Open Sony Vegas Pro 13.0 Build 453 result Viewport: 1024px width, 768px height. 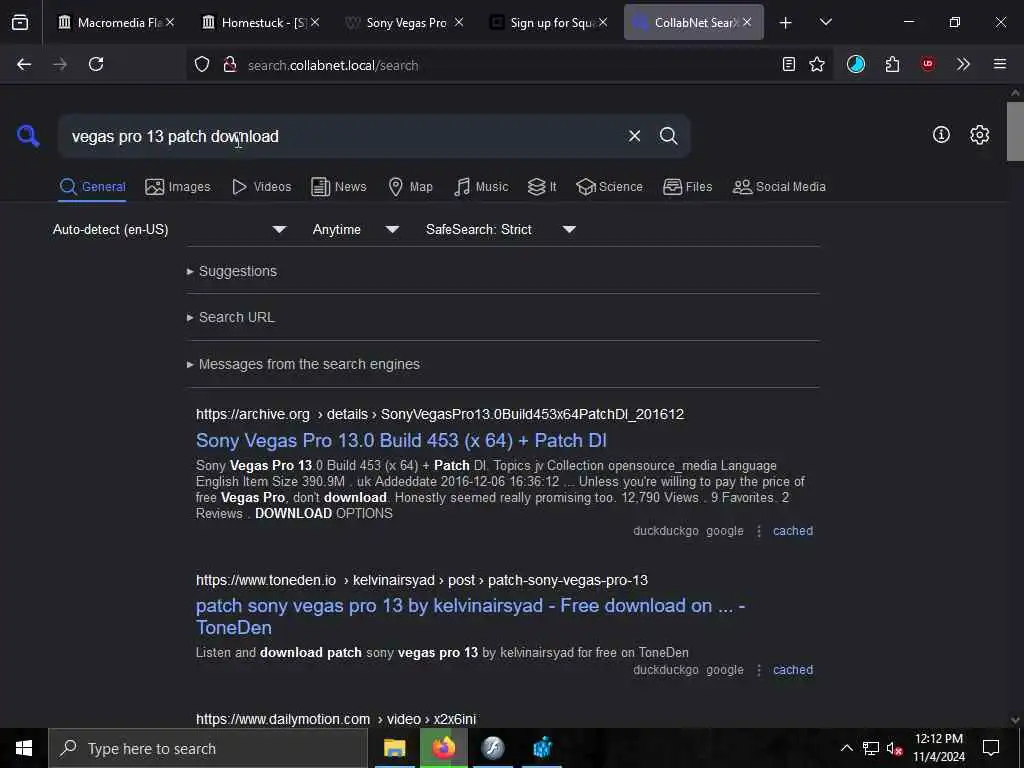[401, 441]
